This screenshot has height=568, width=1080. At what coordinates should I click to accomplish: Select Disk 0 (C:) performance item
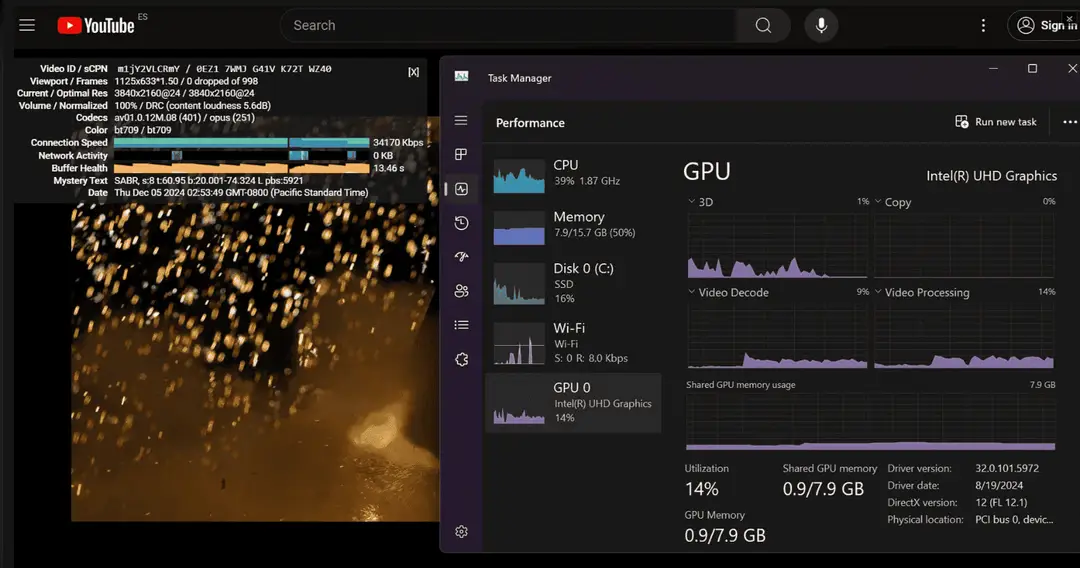point(573,283)
